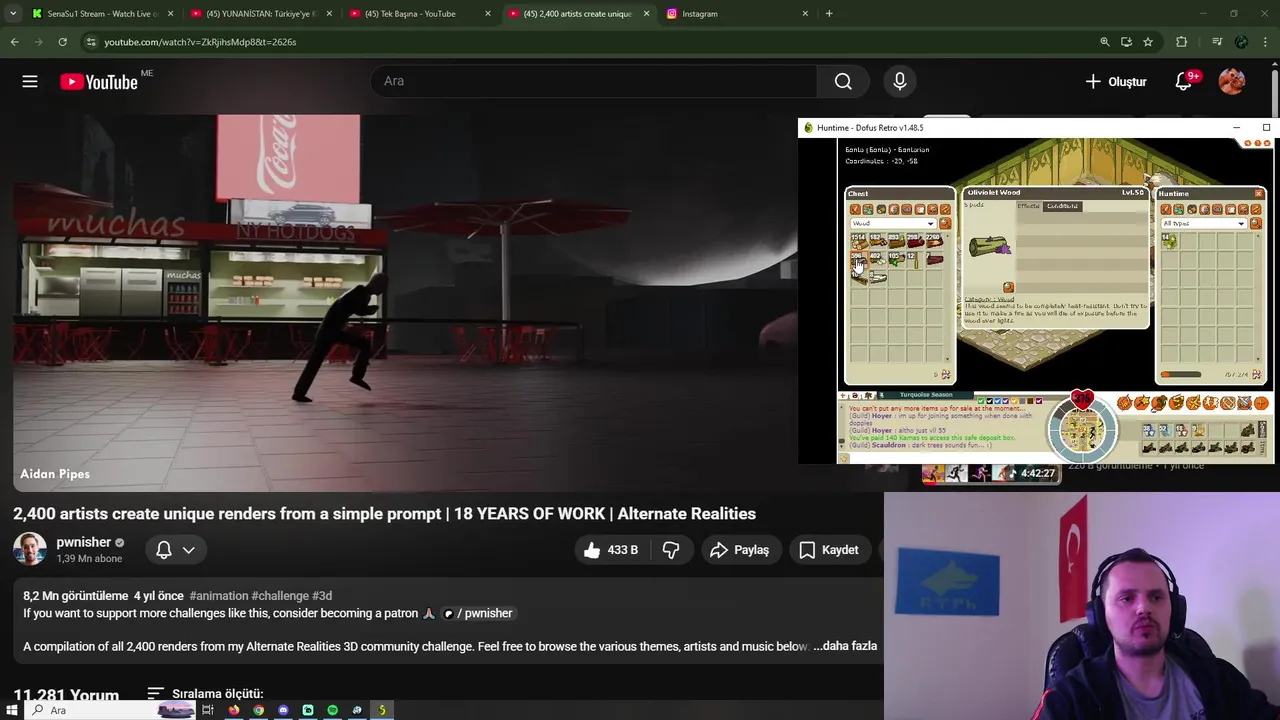The image size is (1280, 720).
Task: Switch to SenaSu1 Stream tab
Action: 103,14
